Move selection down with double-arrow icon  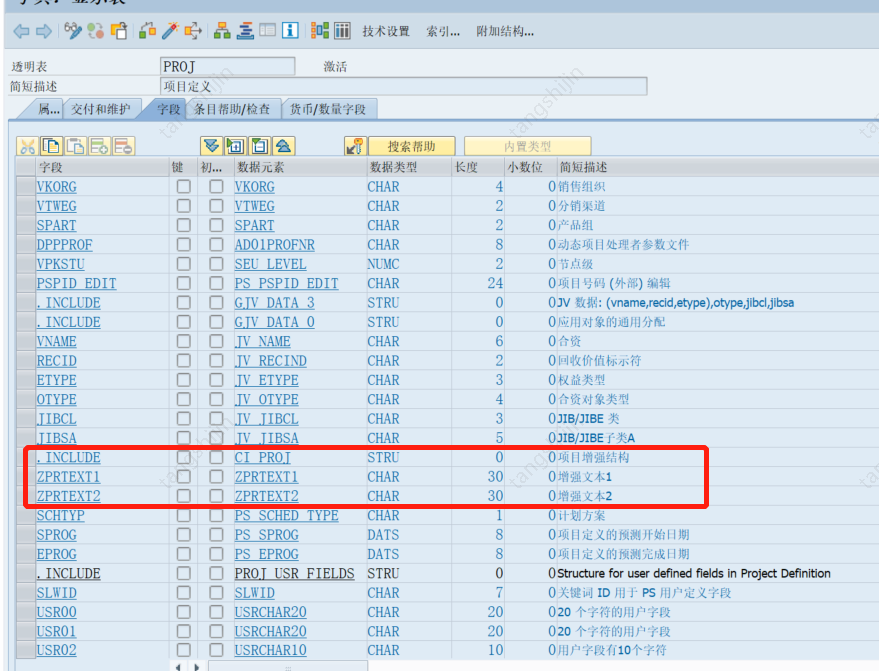click(x=211, y=146)
